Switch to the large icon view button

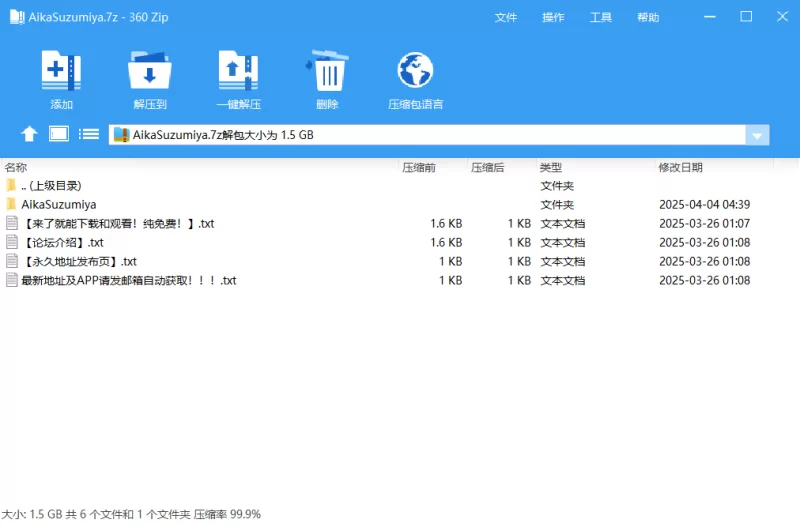(59, 134)
